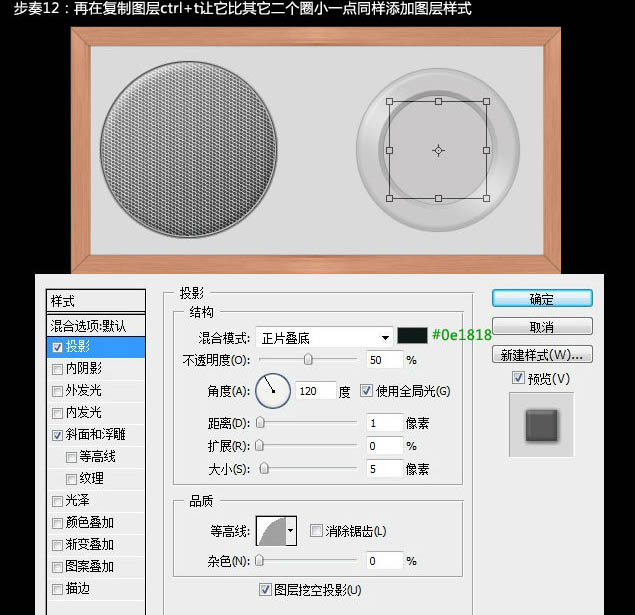The width and height of the screenshot is (635, 615).
Task: Click the 角度 angle dial
Action: coord(273,391)
